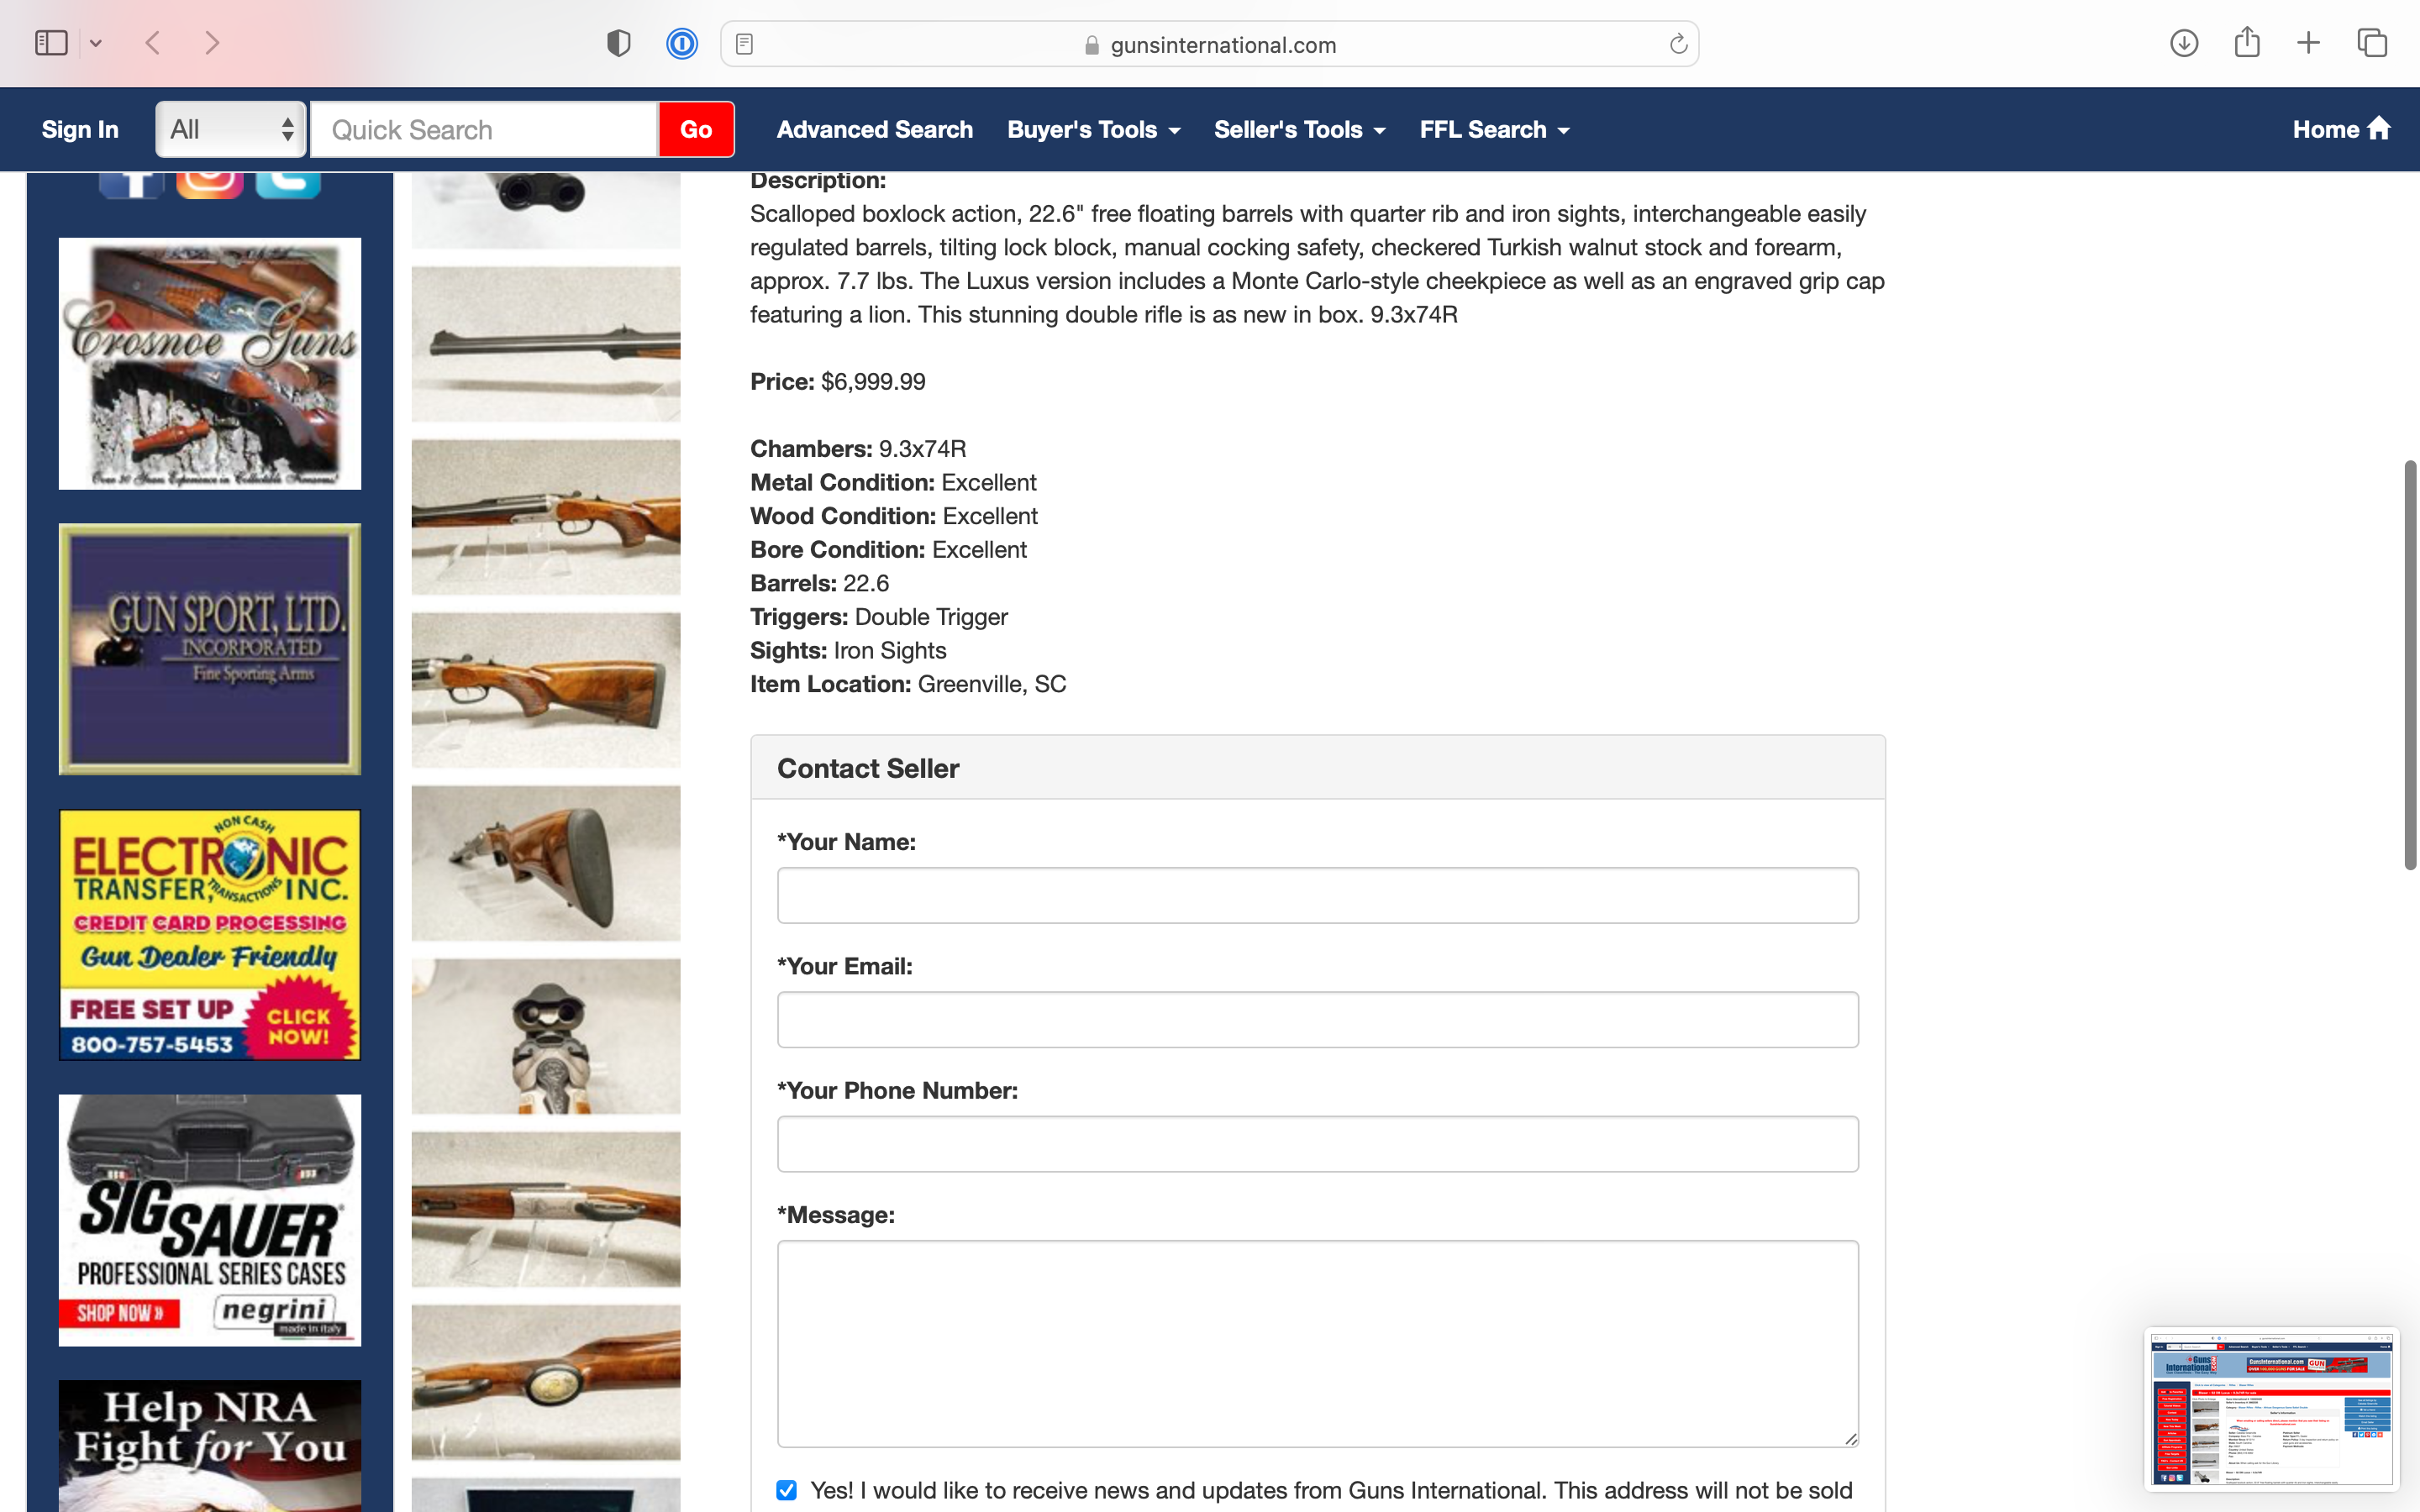Open Advanced Search
Viewport: 2420px width, 1512px height.
tap(874, 129)
